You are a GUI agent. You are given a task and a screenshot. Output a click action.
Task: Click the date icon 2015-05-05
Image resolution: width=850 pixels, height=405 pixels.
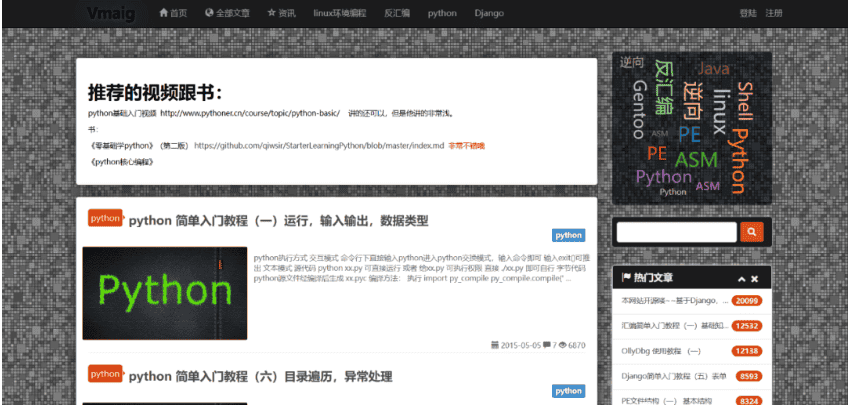[494, 345]
